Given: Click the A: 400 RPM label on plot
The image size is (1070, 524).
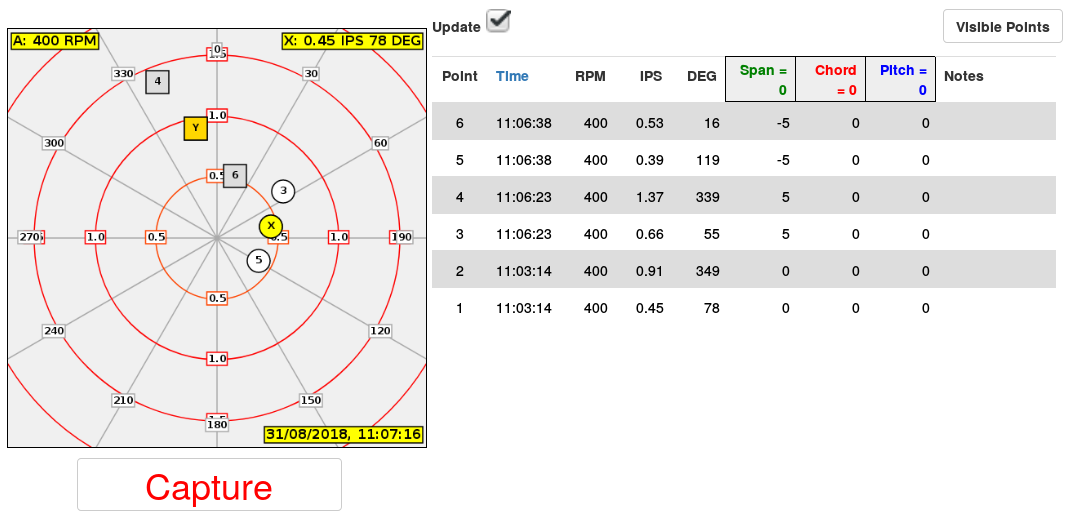Looking at the screenshot, I should pyautogui.click(x=54, y=41).
